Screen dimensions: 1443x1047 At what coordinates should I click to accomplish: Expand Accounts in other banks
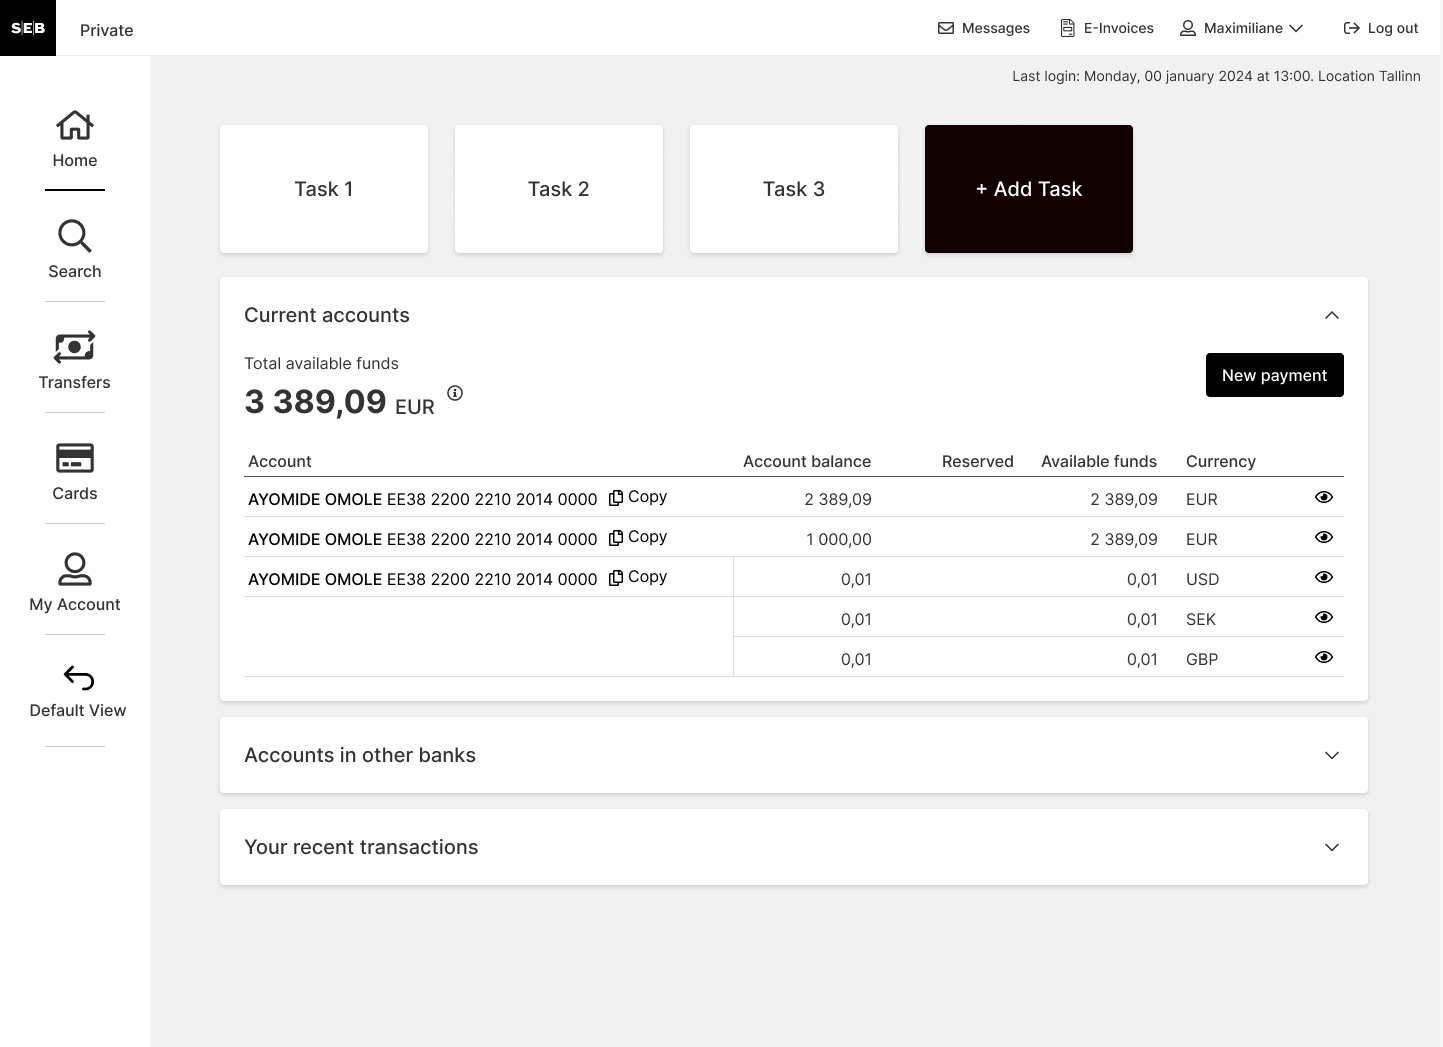click(x=1332, y=755)
